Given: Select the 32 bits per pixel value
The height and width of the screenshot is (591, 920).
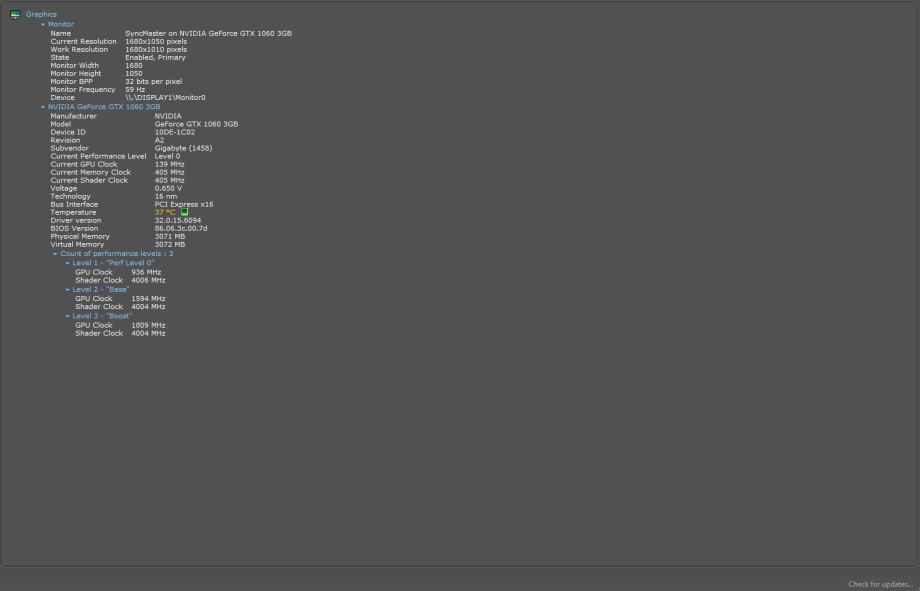Looking at the screenshot, I should point(153,82).
